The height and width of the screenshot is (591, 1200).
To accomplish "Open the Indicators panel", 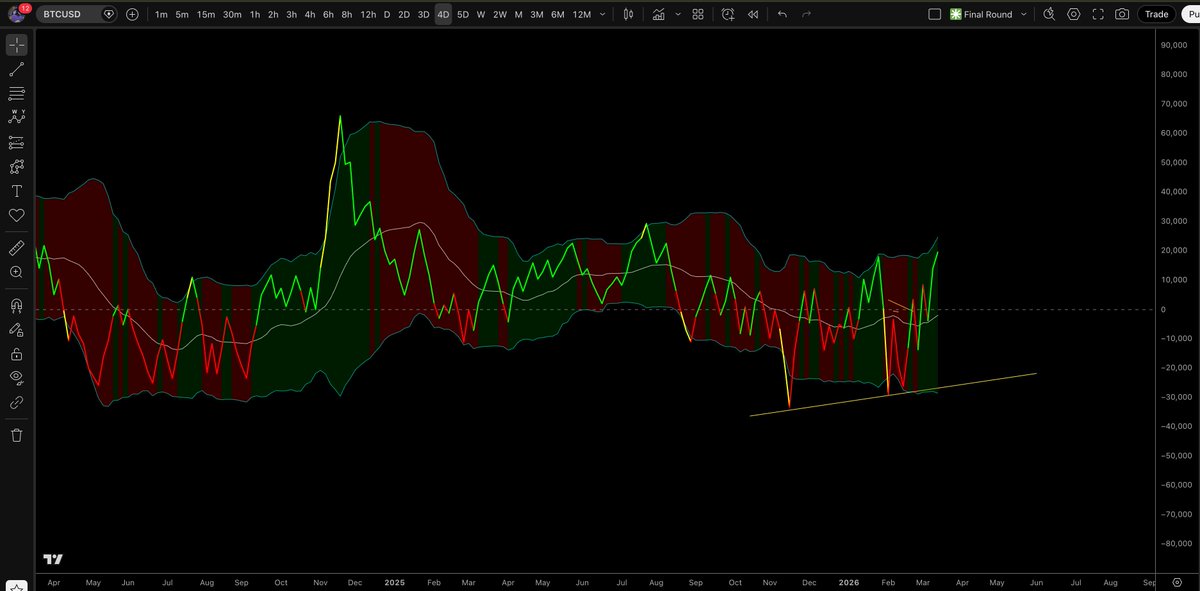I will 658,14.
